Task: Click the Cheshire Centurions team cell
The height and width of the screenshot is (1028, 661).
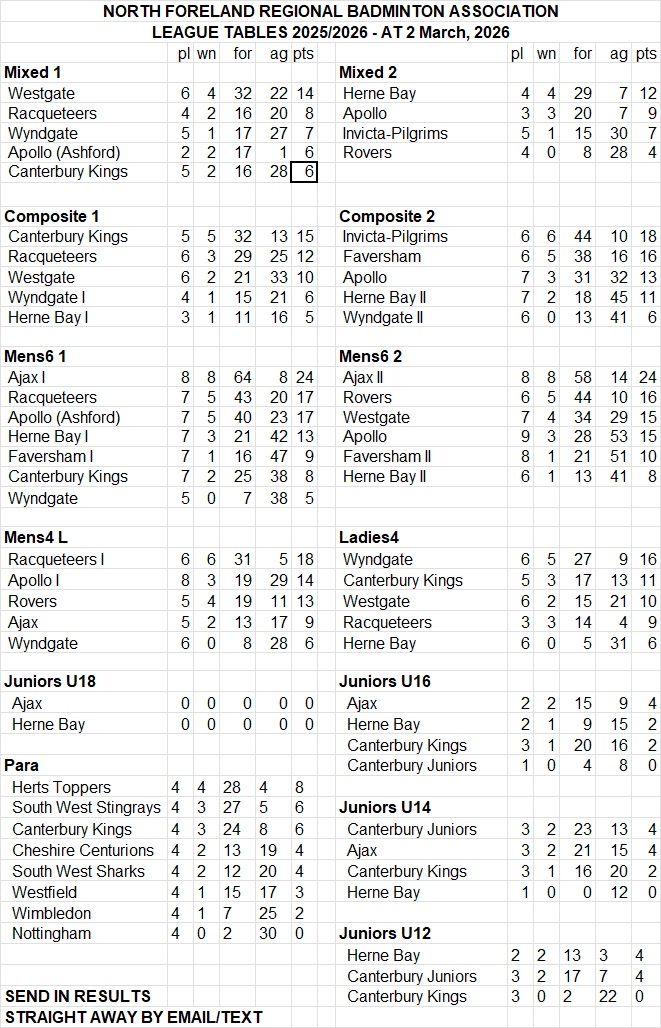Action: (x=83, y=850)
